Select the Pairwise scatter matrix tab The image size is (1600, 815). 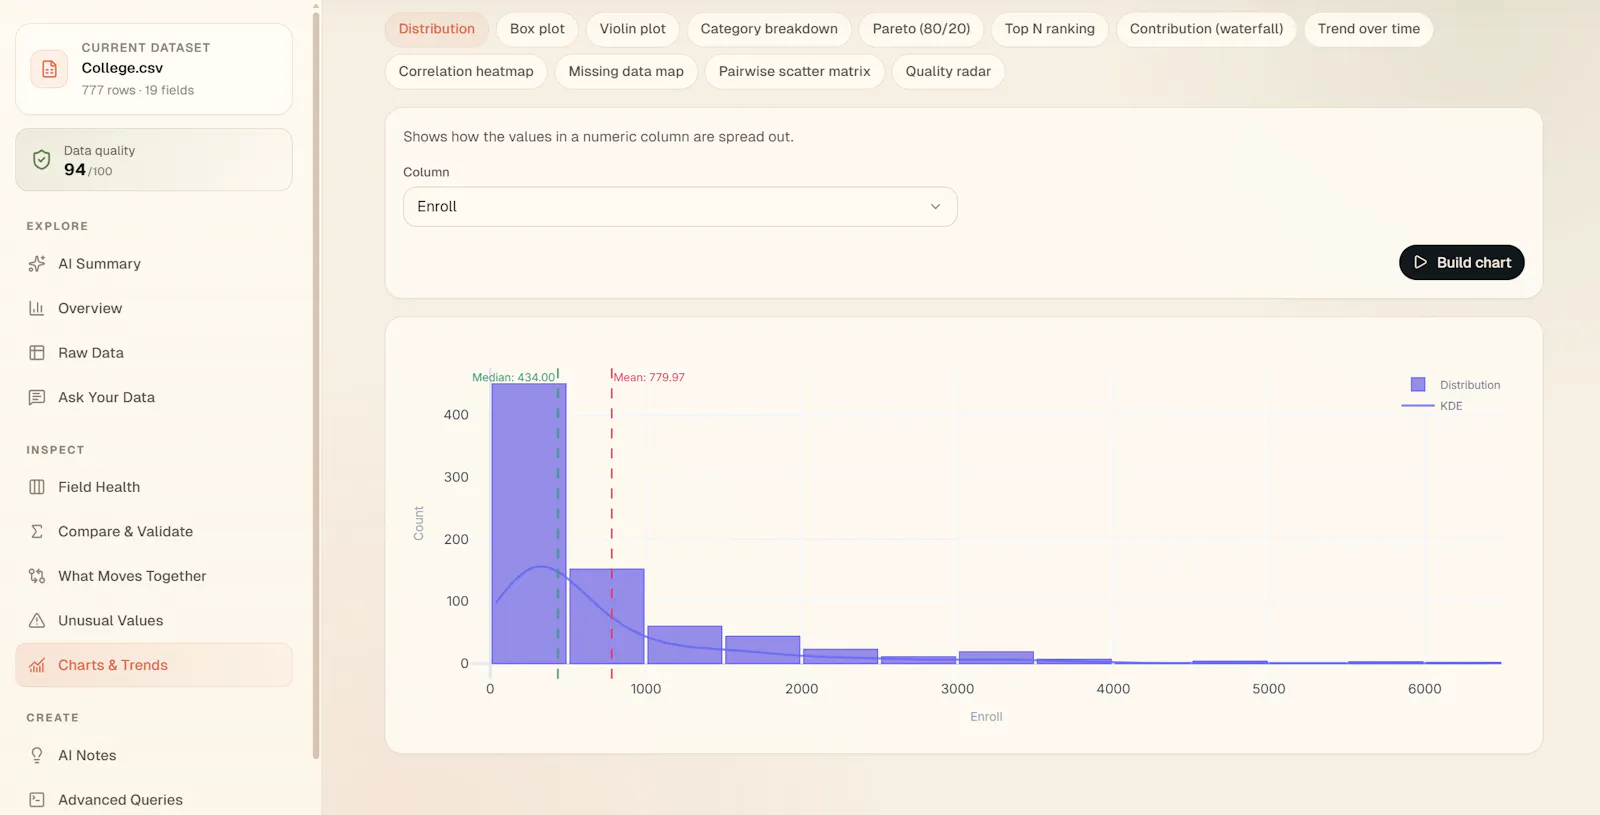point(794,71)
